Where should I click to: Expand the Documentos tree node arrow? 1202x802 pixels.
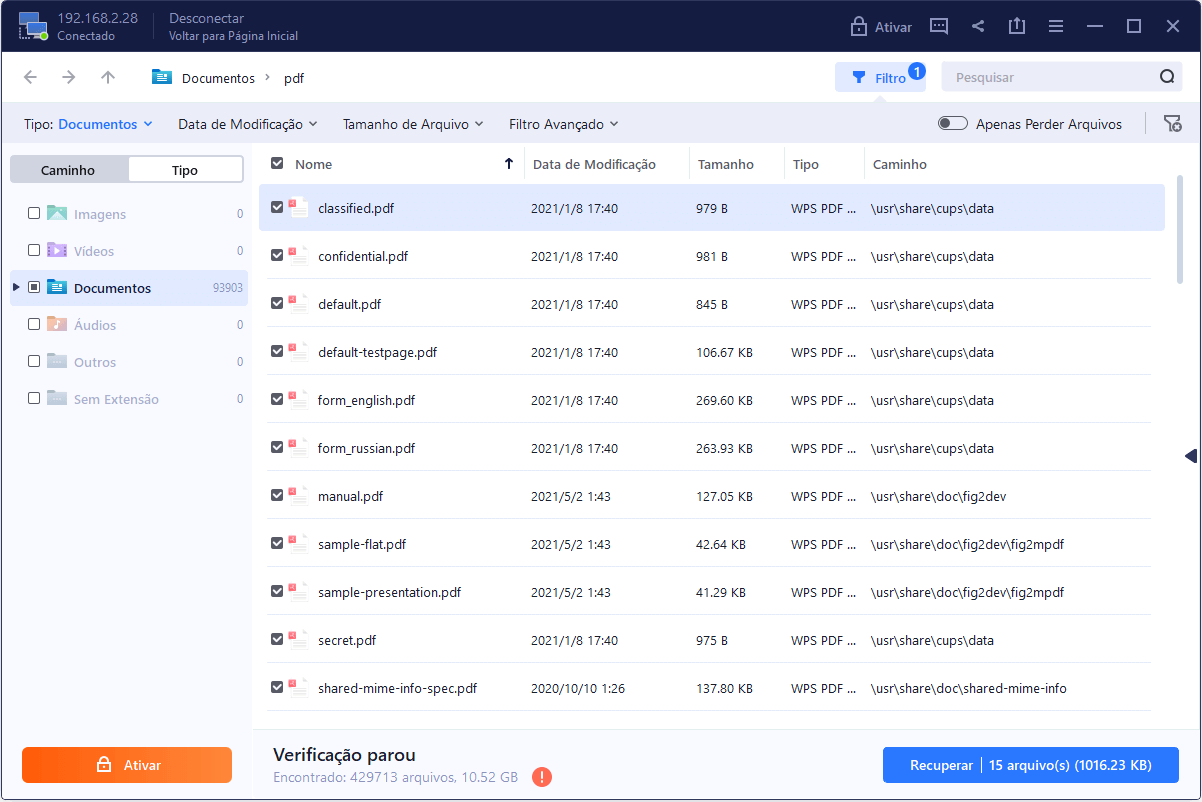(16, 287)
